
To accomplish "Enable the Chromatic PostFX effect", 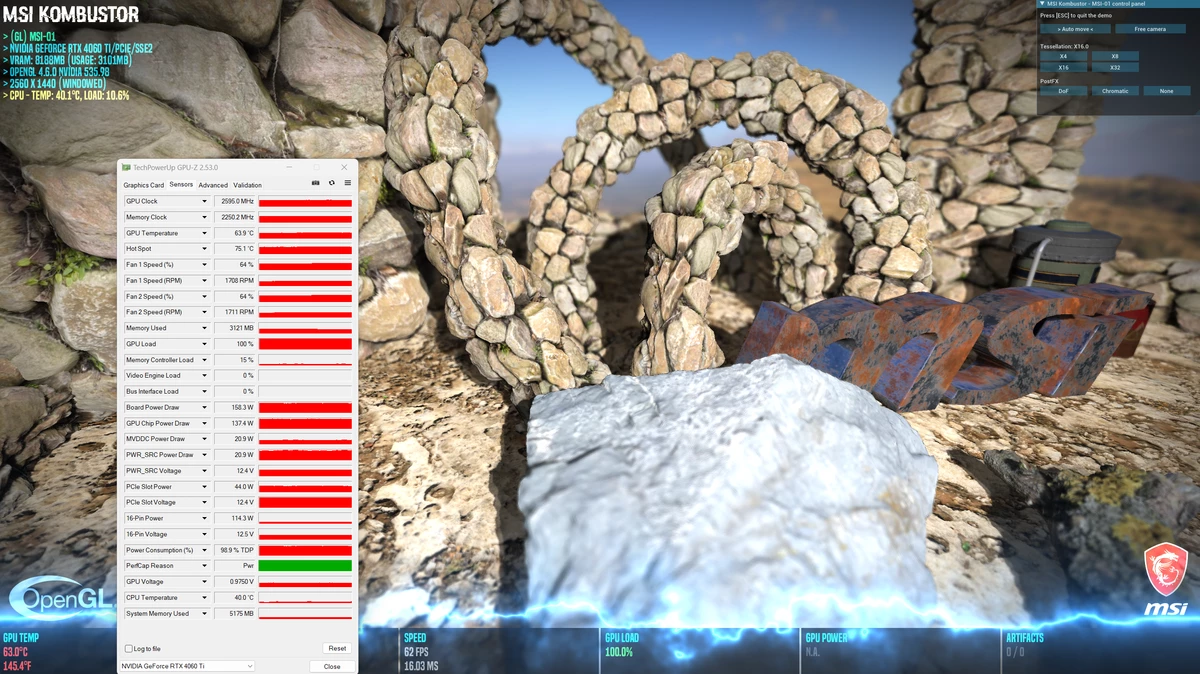I will tap(1115, 91).
